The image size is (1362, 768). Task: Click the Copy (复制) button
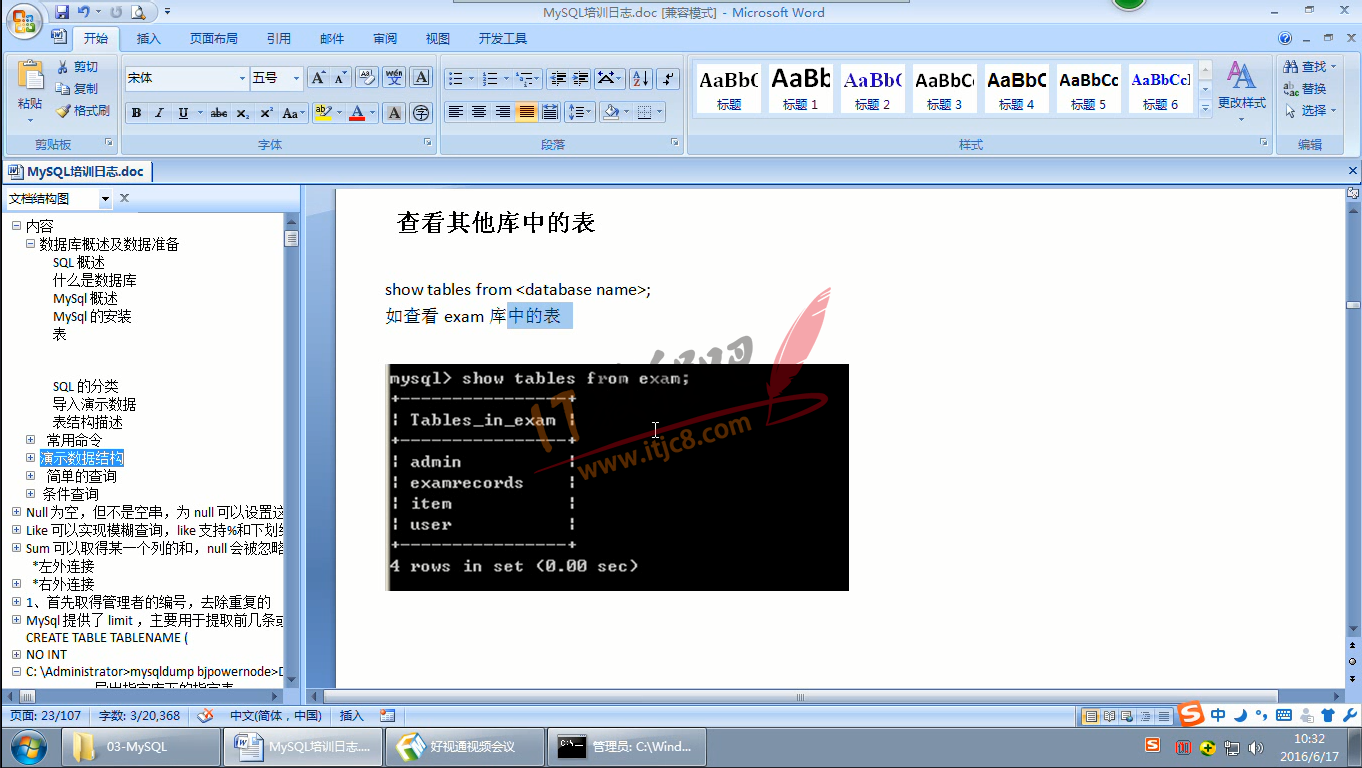78,89
